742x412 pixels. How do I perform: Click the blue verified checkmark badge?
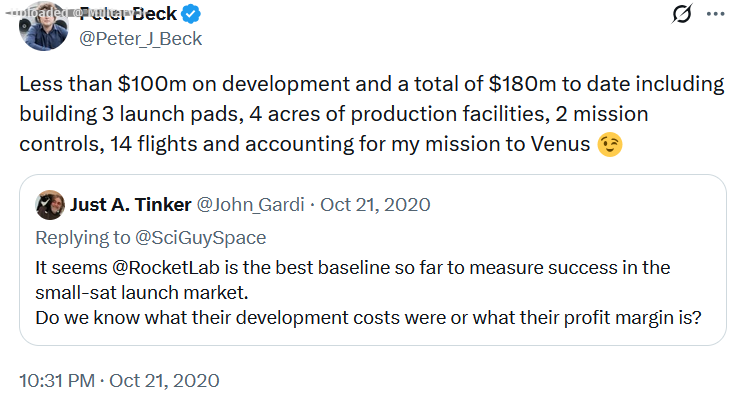point(191,14)
